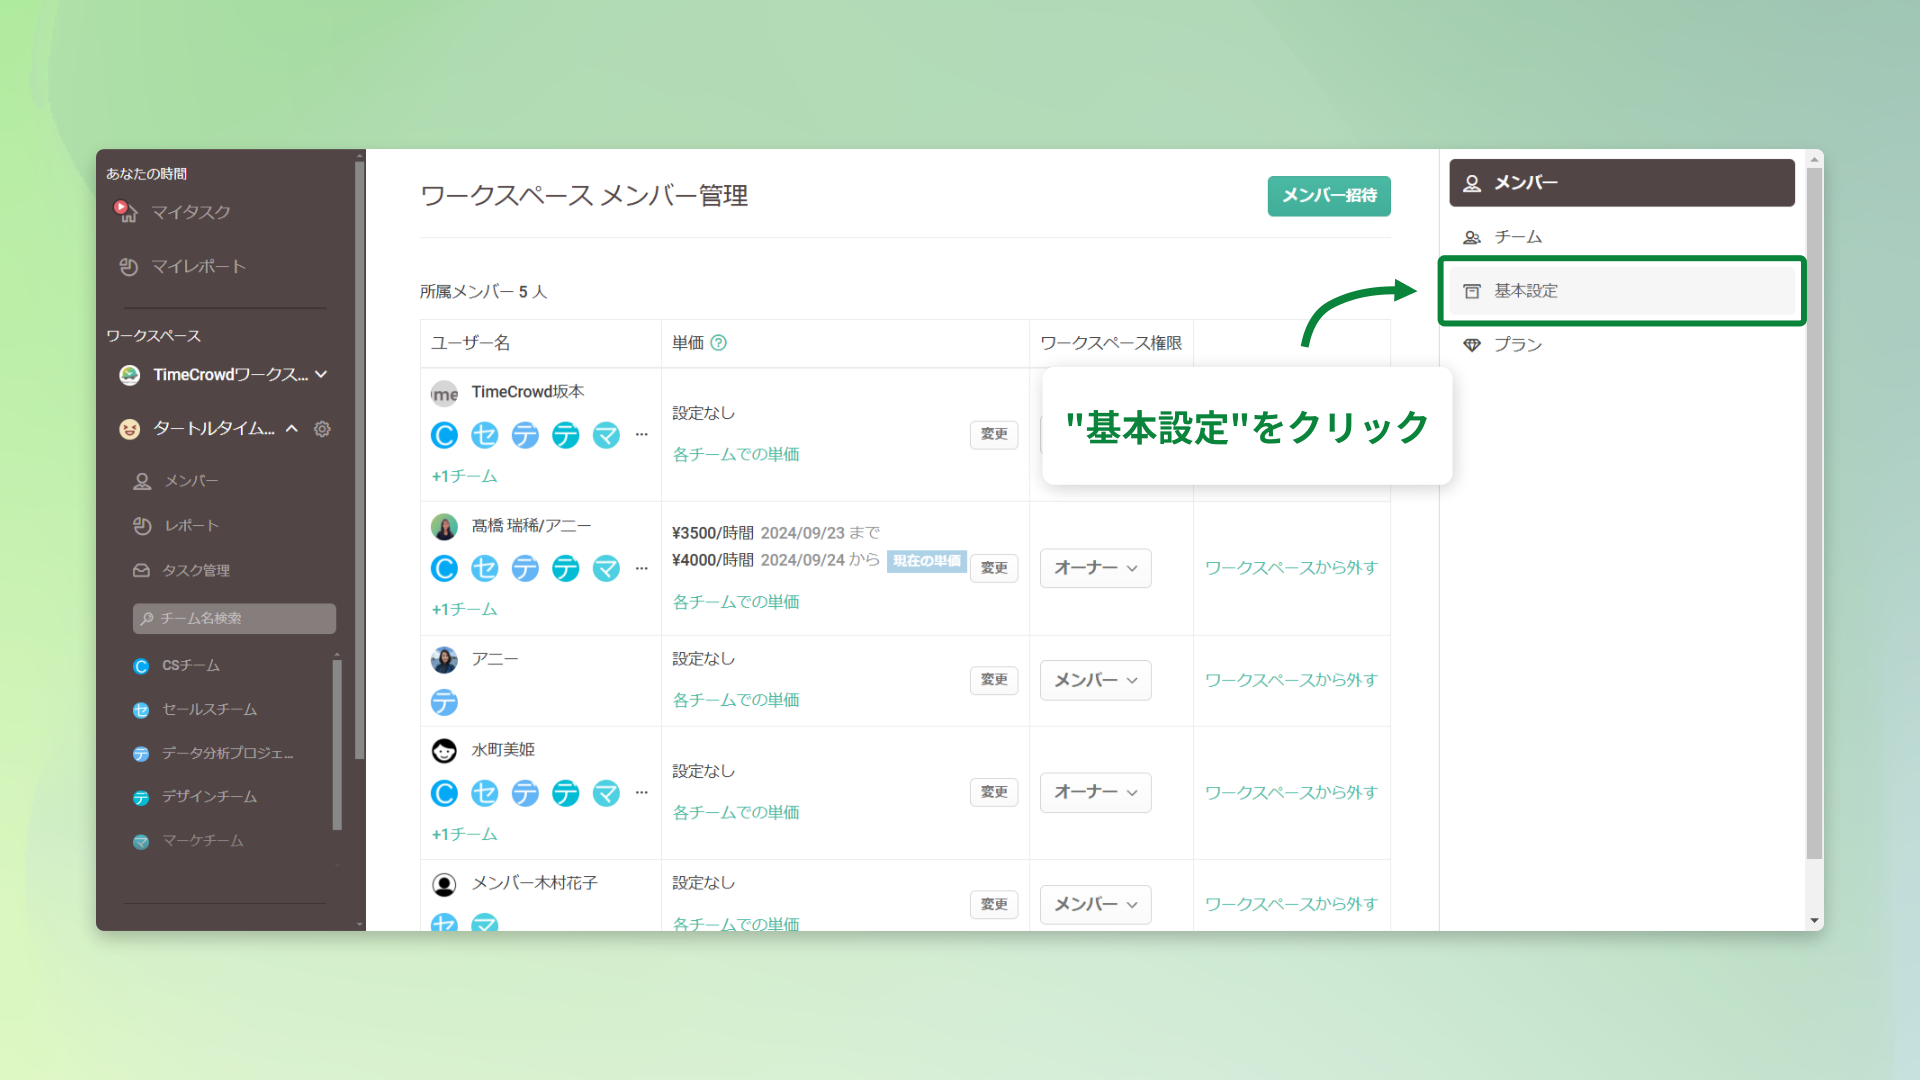Click ワークスペースから外す for アニー
The image size is (1920, 1080).
click(1291, 680)
